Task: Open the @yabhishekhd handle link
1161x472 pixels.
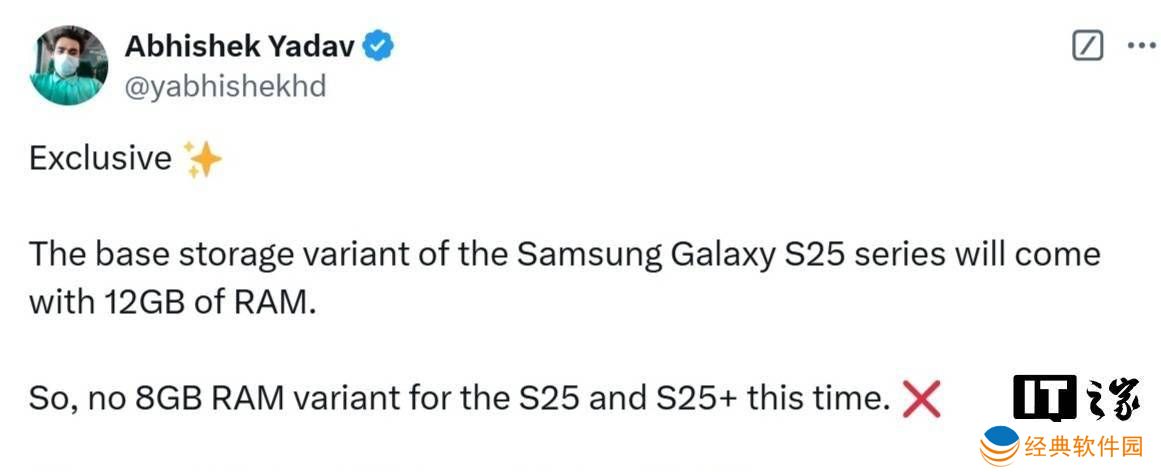Action: 225,86
